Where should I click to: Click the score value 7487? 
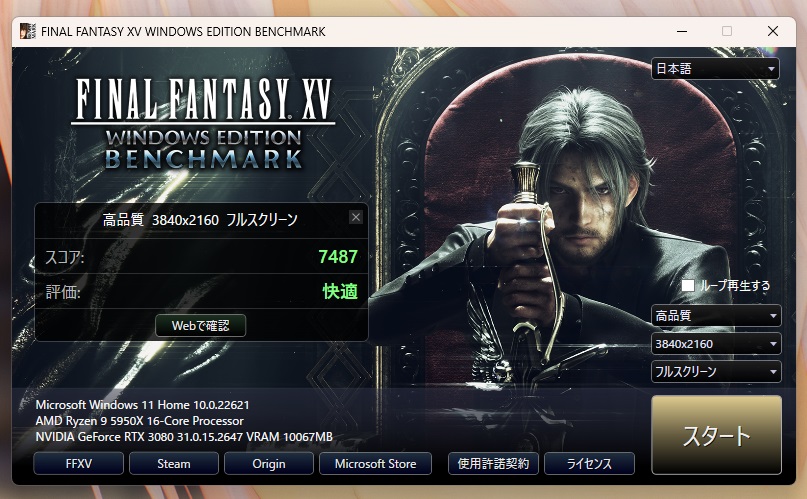338,256
